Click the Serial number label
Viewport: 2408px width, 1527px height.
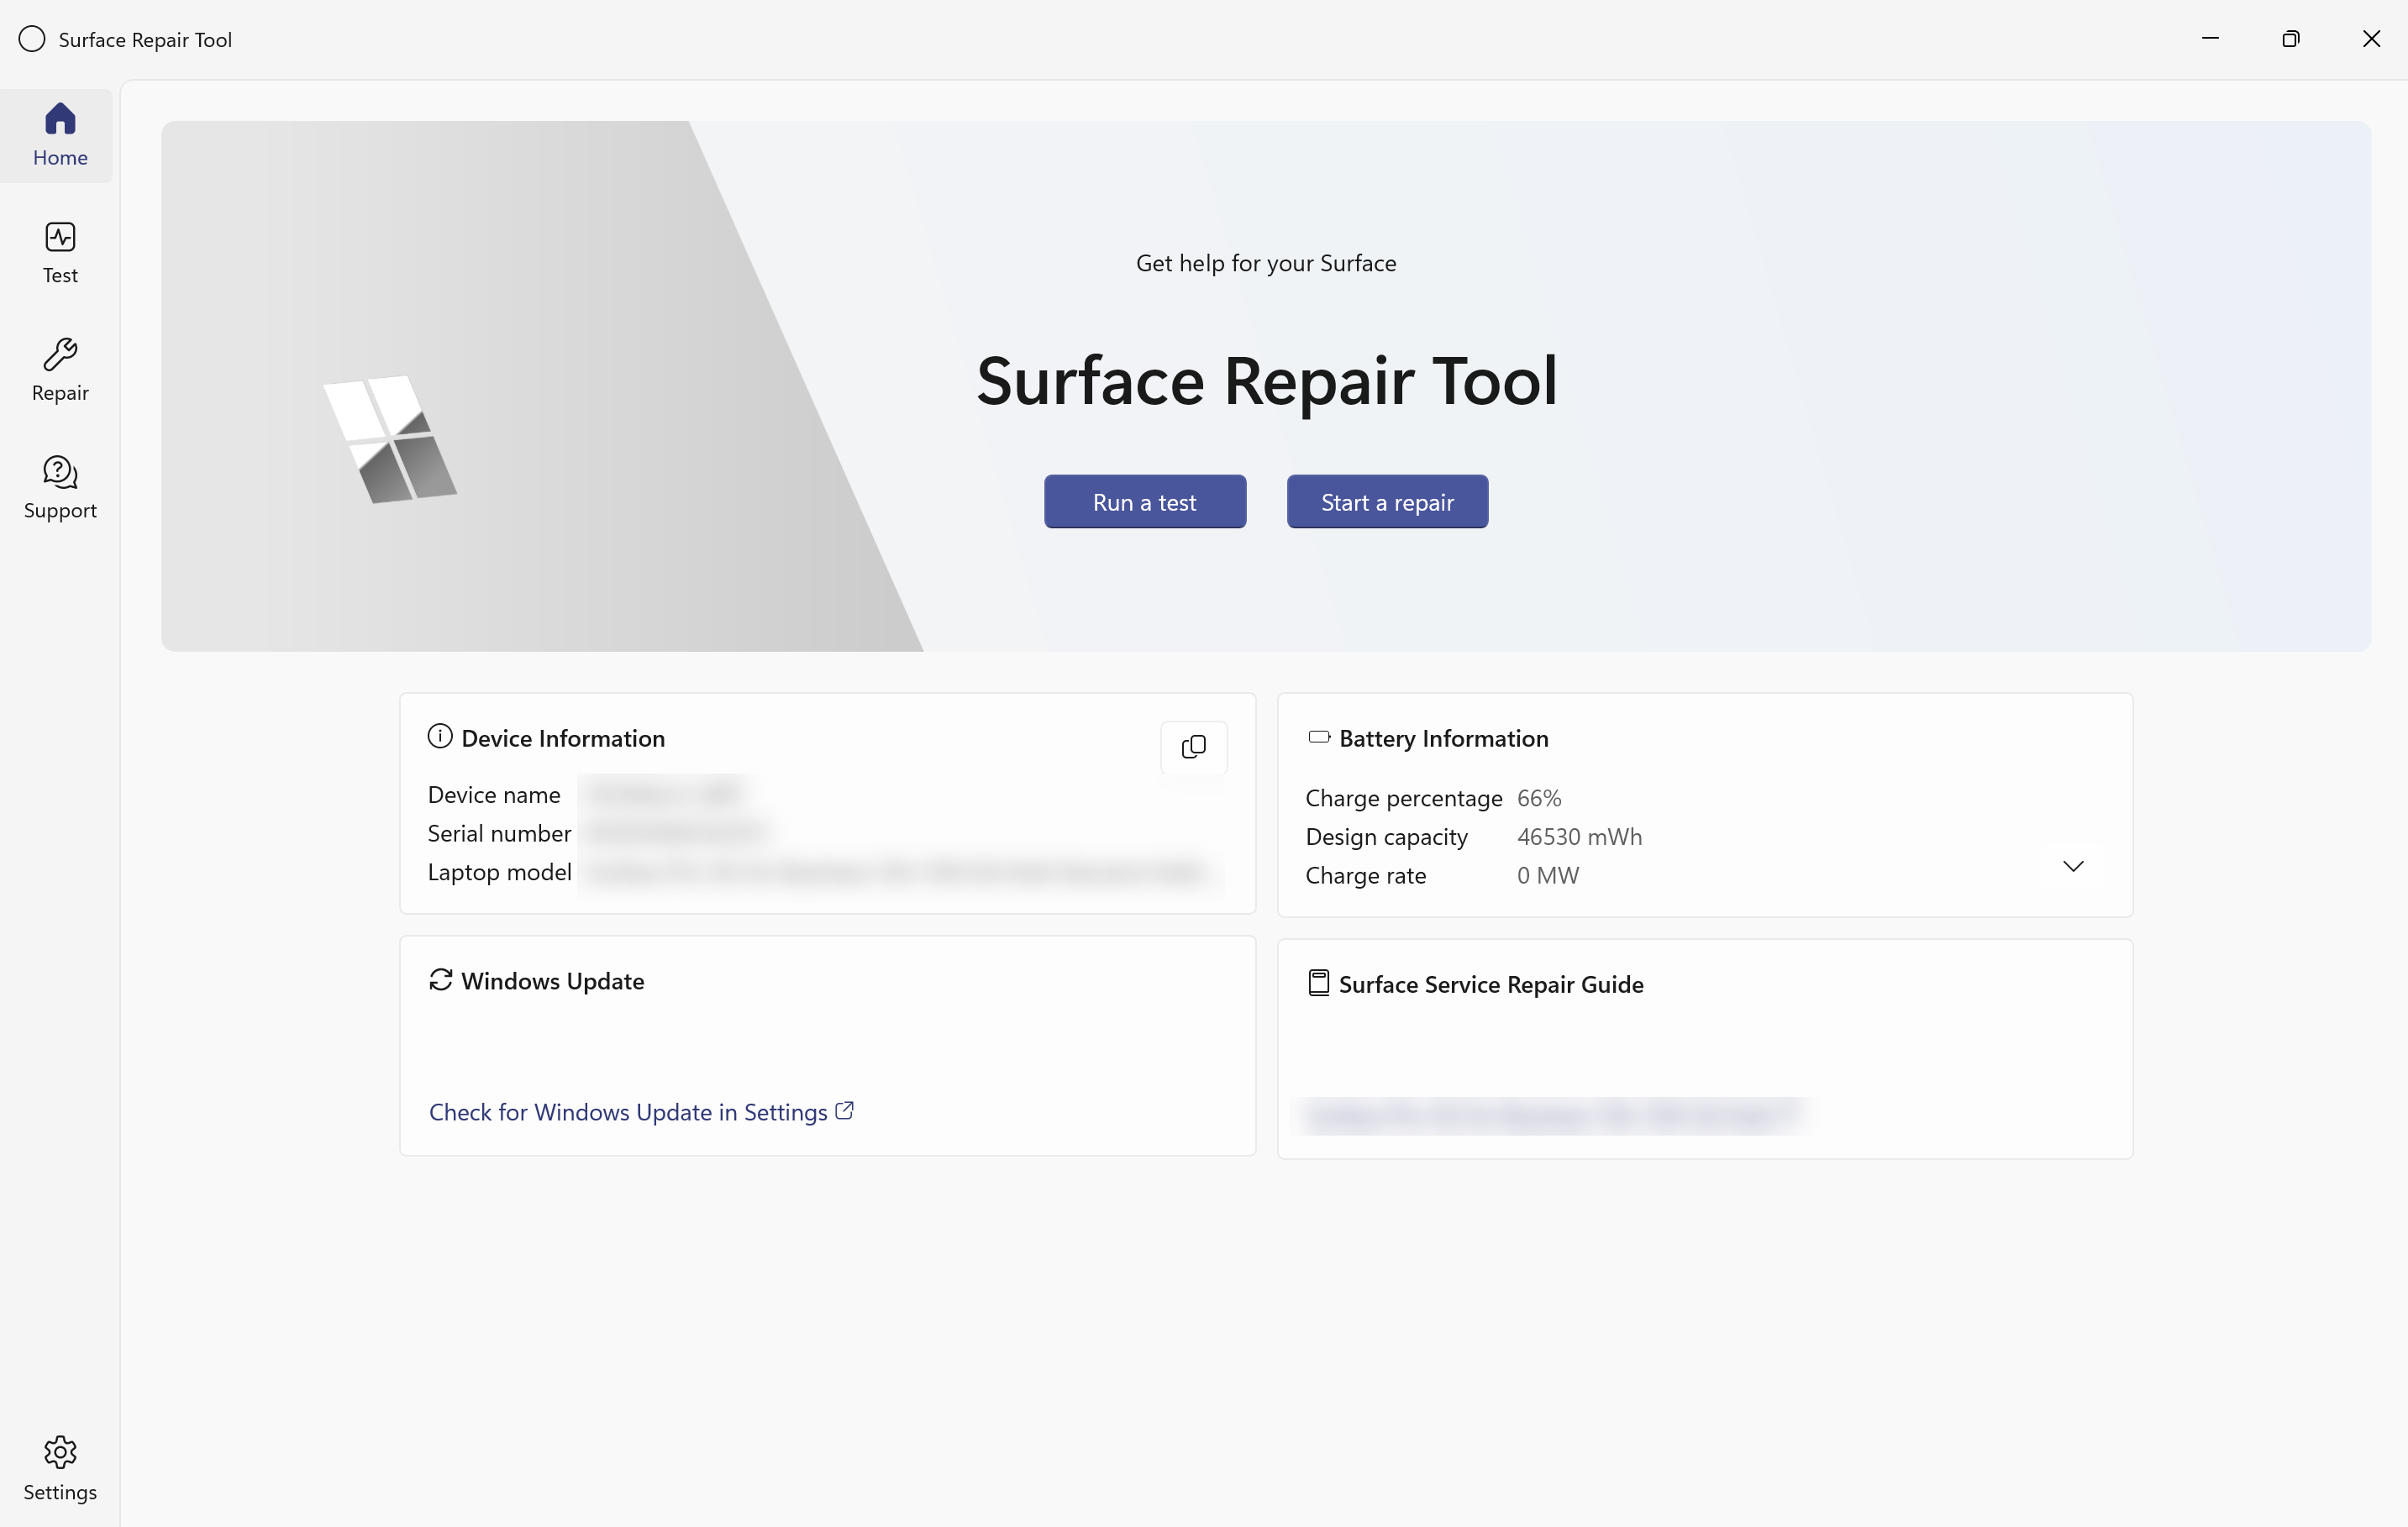(499, 833)
